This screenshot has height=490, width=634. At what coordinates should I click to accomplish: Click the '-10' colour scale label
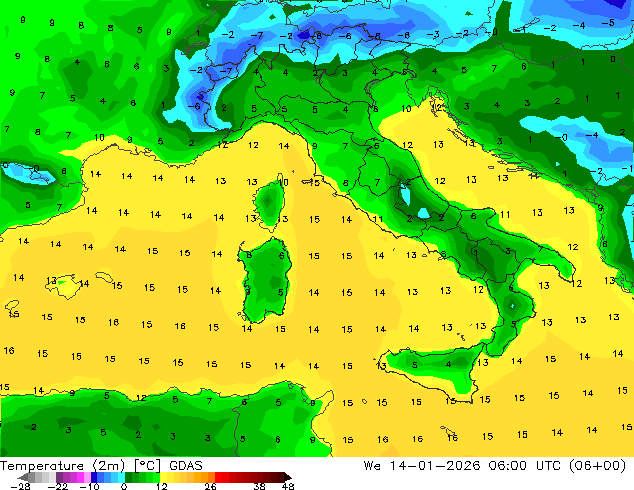click(x=89, y=486)
